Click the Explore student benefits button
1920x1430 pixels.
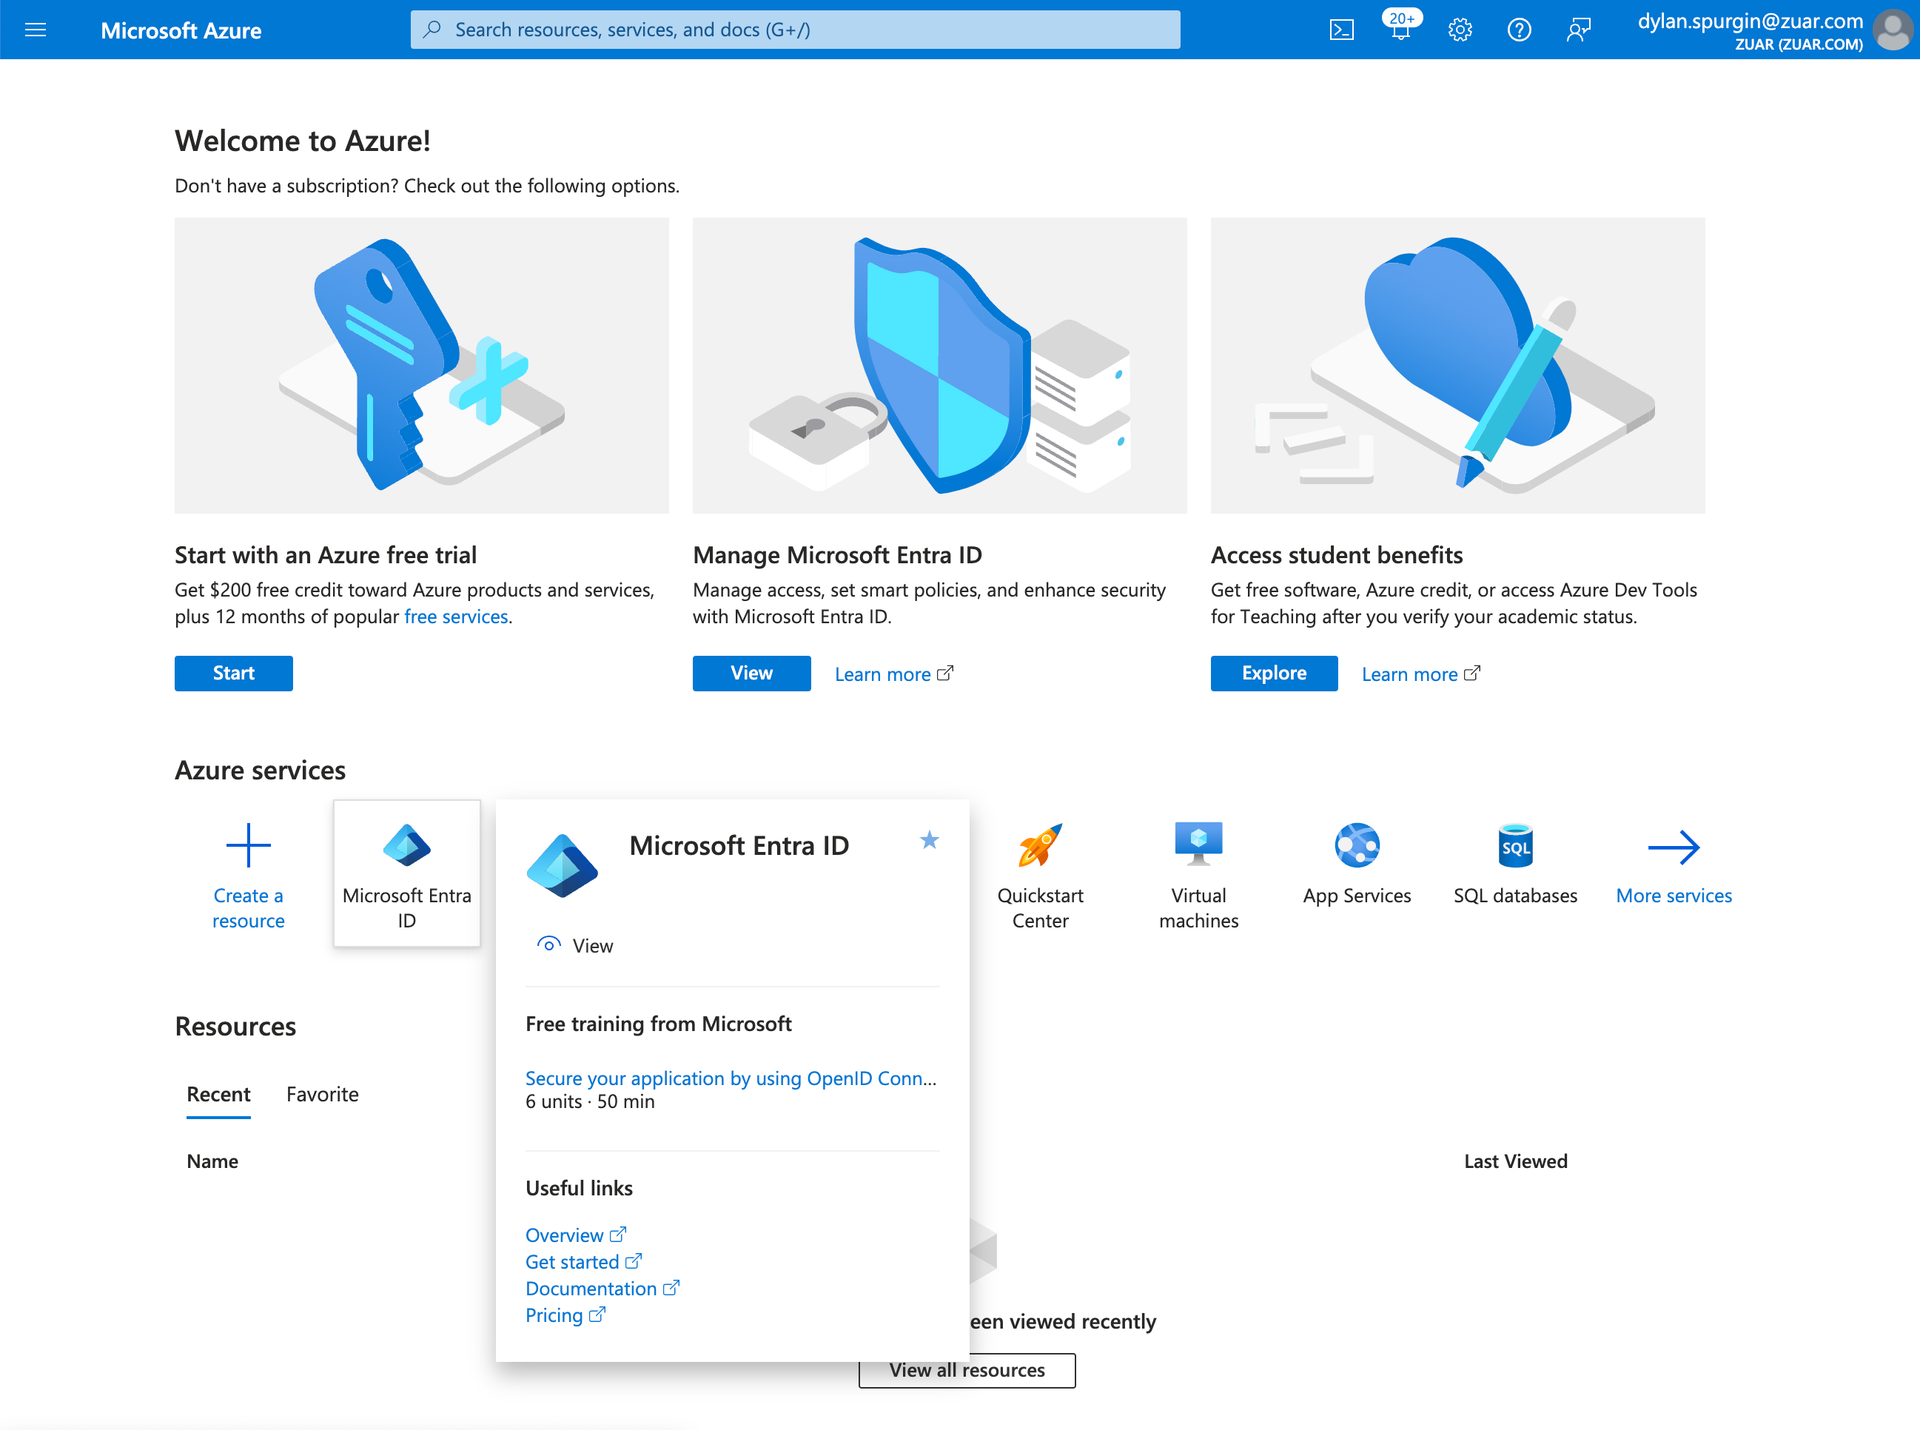click(1274, 673)
